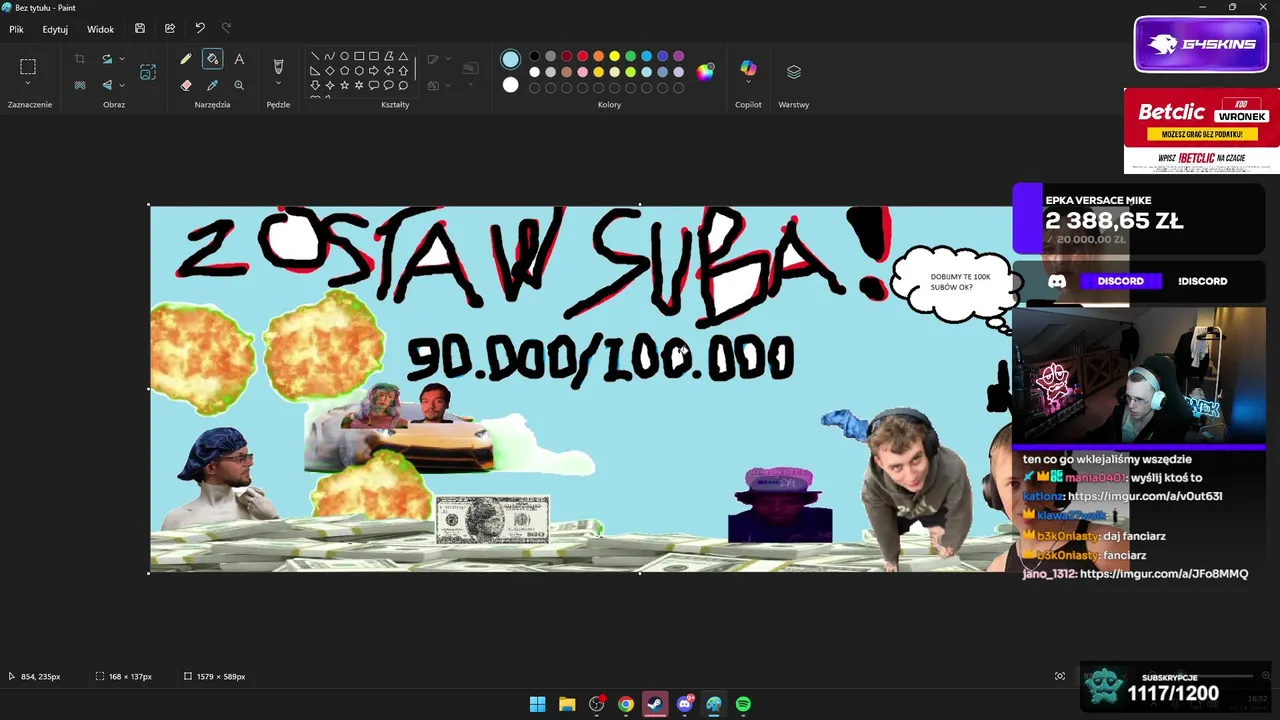Pick the green color swatch

630,56
